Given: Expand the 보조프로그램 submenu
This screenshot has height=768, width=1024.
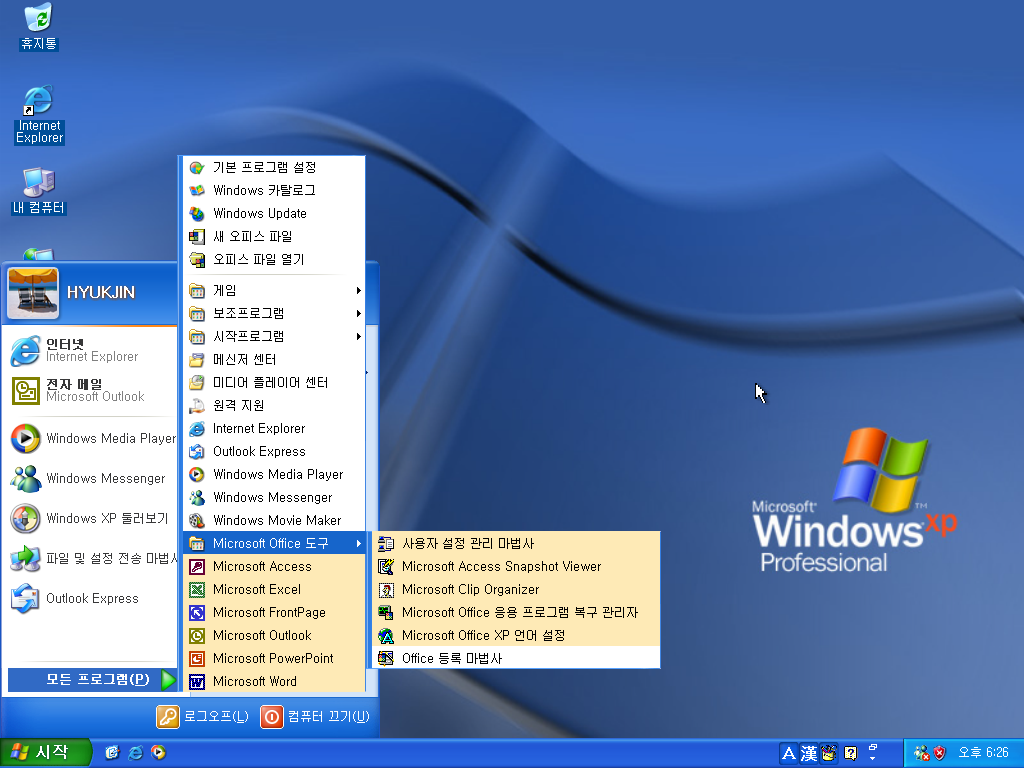Looking at the screenshot, I should pos(274,313).
